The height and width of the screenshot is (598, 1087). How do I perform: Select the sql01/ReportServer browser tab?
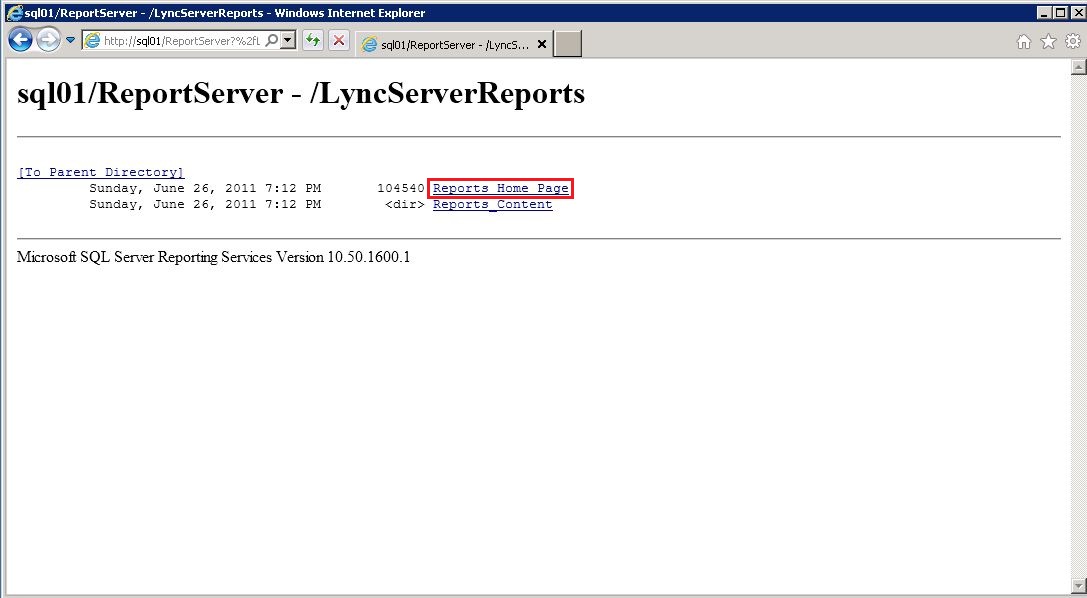coord(455,44)
